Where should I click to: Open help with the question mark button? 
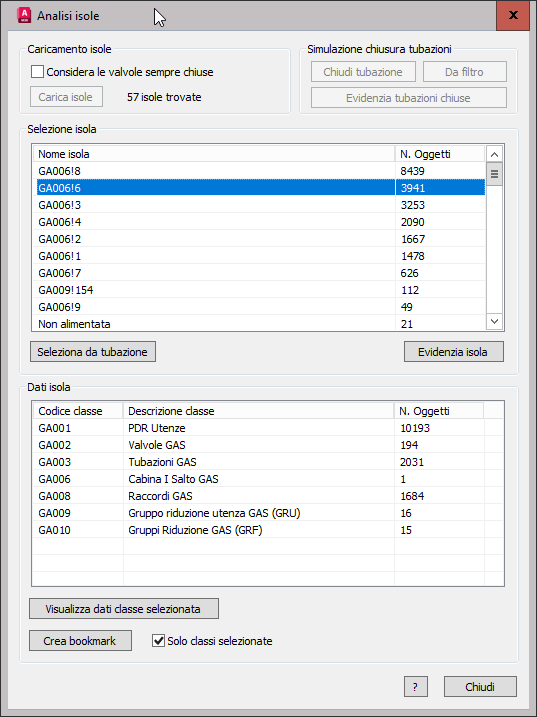pyautogui.click(x=416, y=687)
